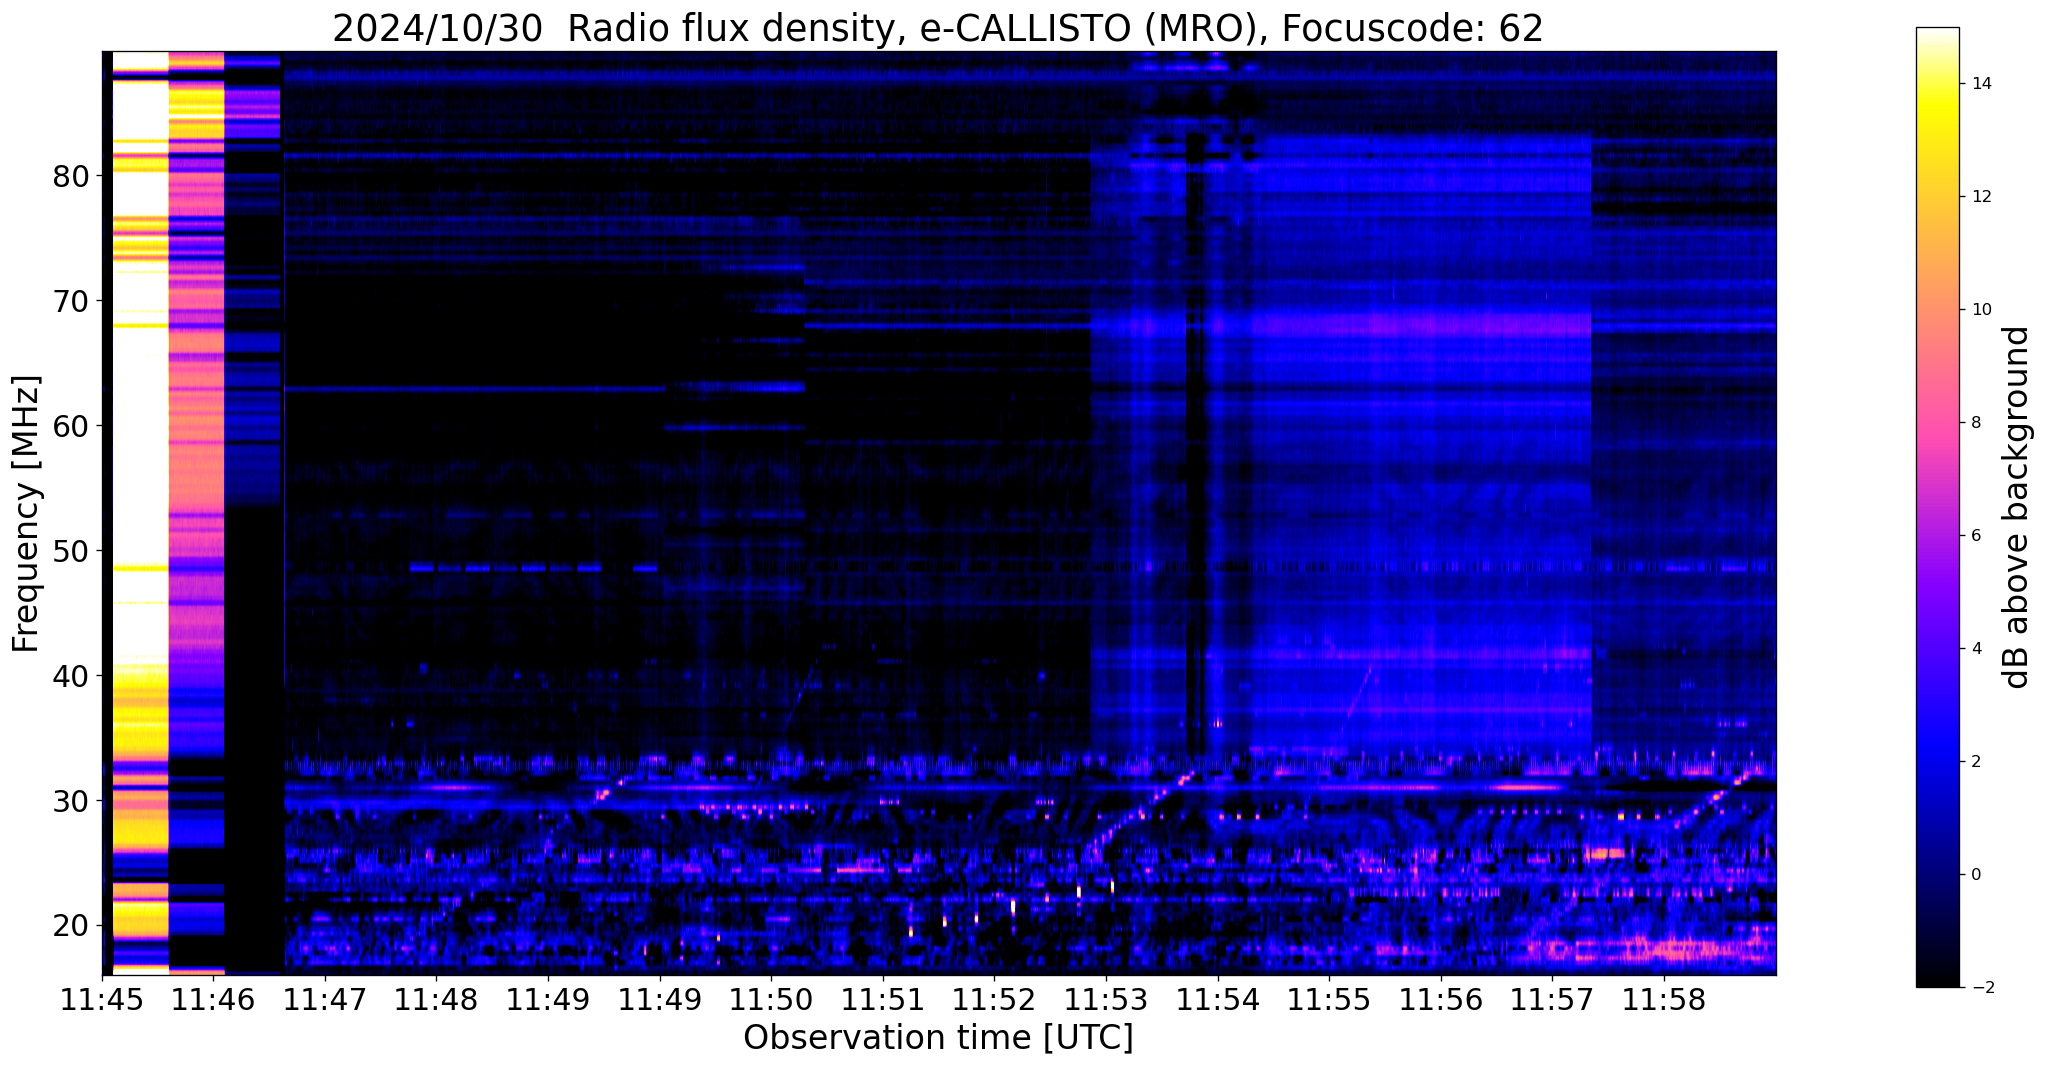
Task: Select the 60 MHz frequency tick label
Action: pos(70,426)
